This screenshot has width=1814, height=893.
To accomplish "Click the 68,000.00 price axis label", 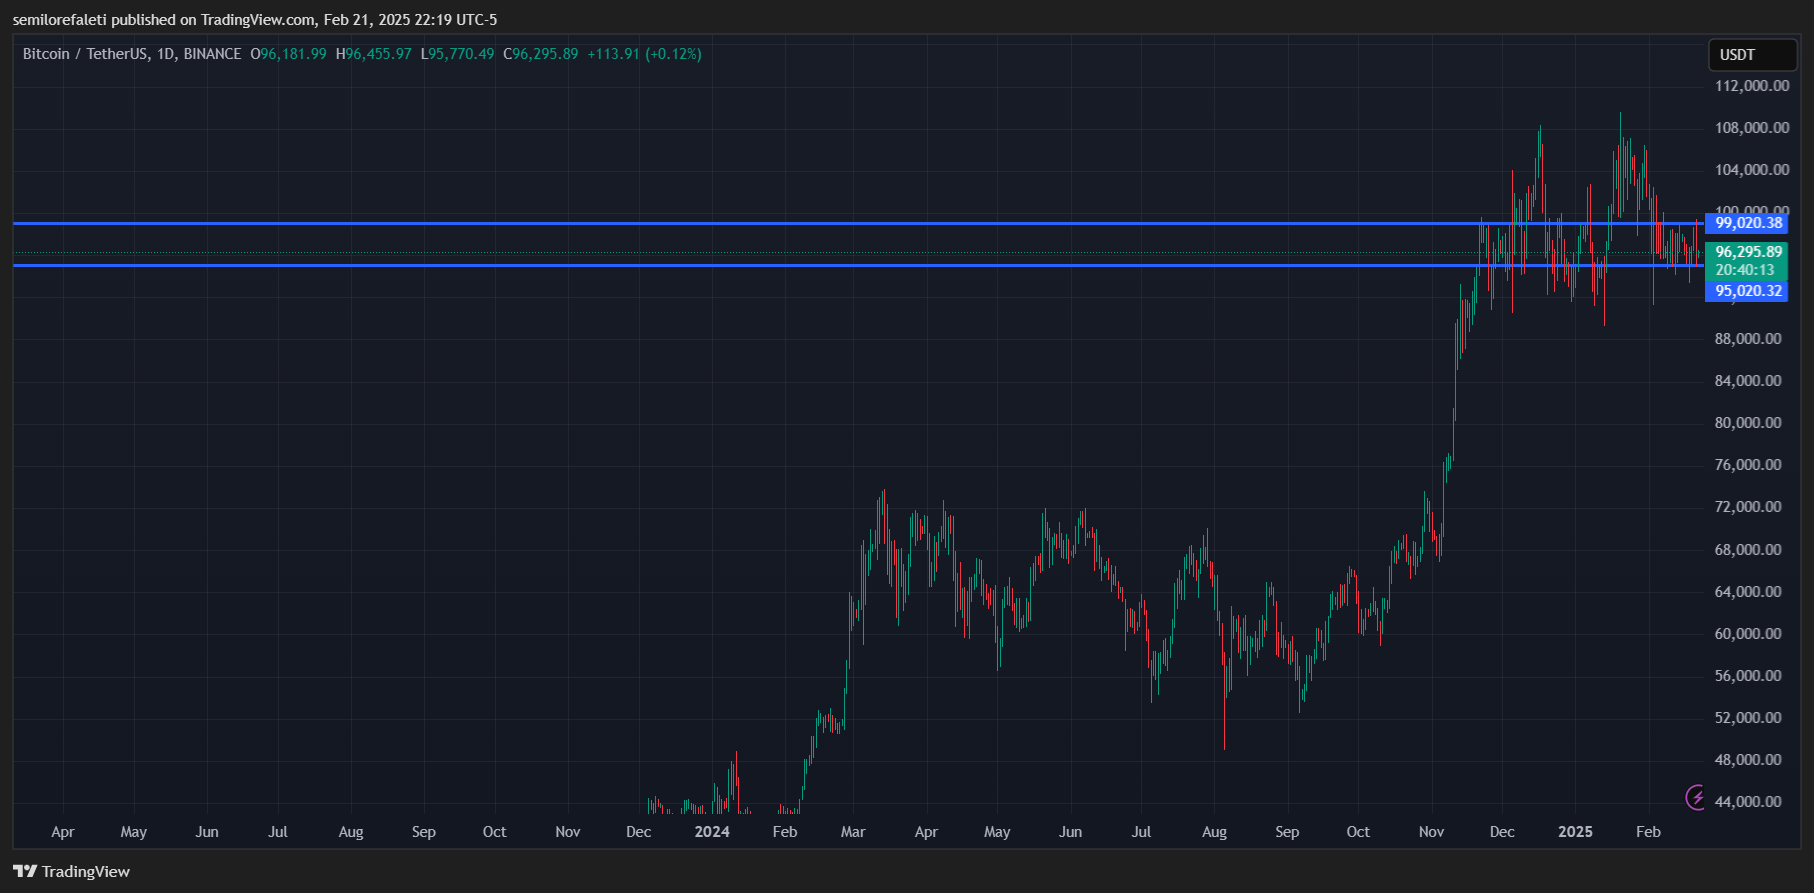I will (1748, 550).
